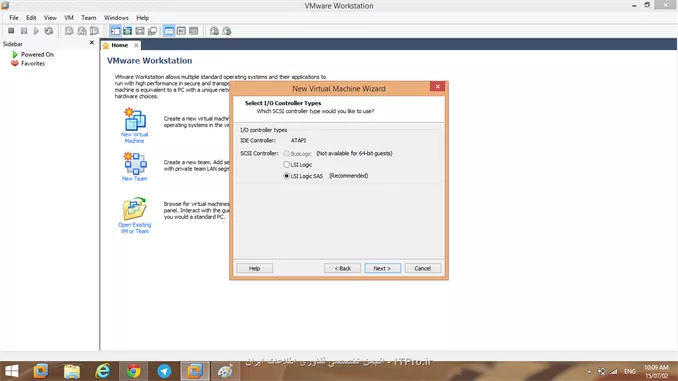Click the Power On play toolbar icon
The image size is (678, 381).
(x=36, y=31)
